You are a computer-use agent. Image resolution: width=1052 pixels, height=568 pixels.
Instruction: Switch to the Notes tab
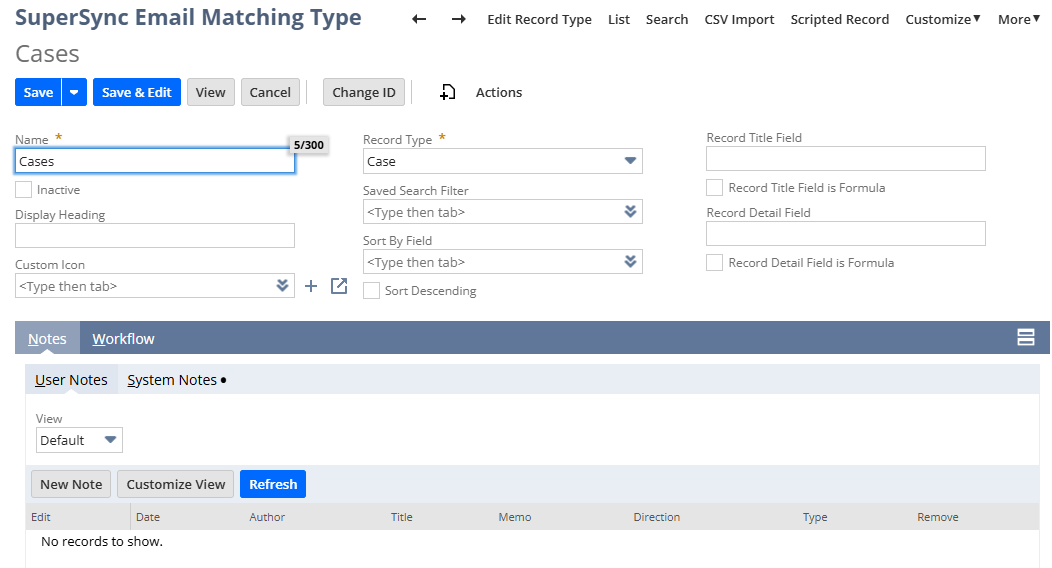(x=47, y=339)
